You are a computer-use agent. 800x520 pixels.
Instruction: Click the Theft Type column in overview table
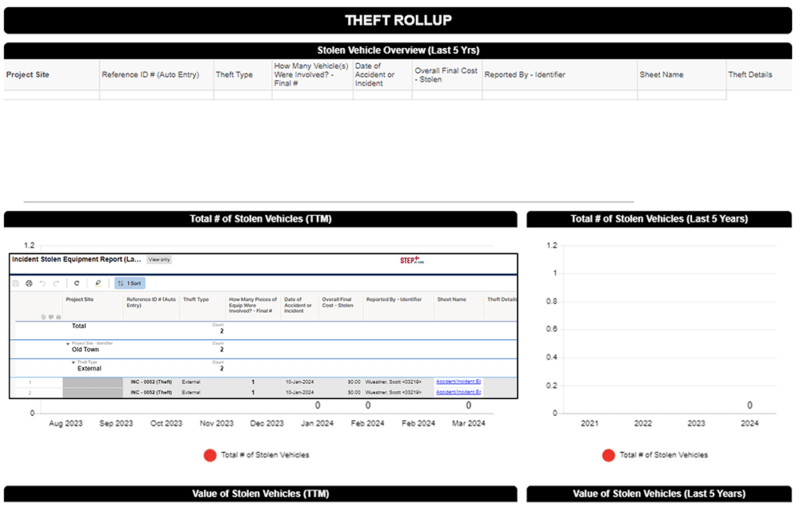[x=234, y=75]
